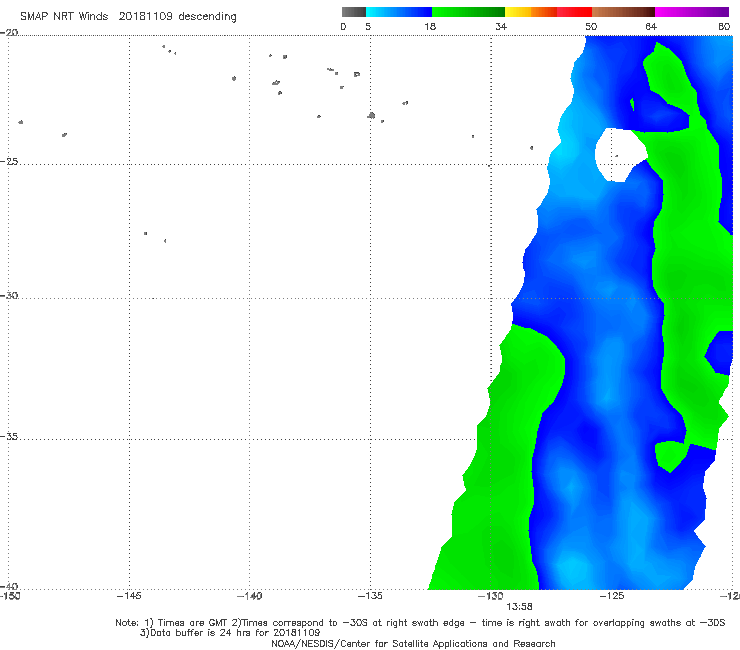The image size is (740, 650).
Task: Click the yellow-orange segment of the color bar
Action: tap(530, 12)
